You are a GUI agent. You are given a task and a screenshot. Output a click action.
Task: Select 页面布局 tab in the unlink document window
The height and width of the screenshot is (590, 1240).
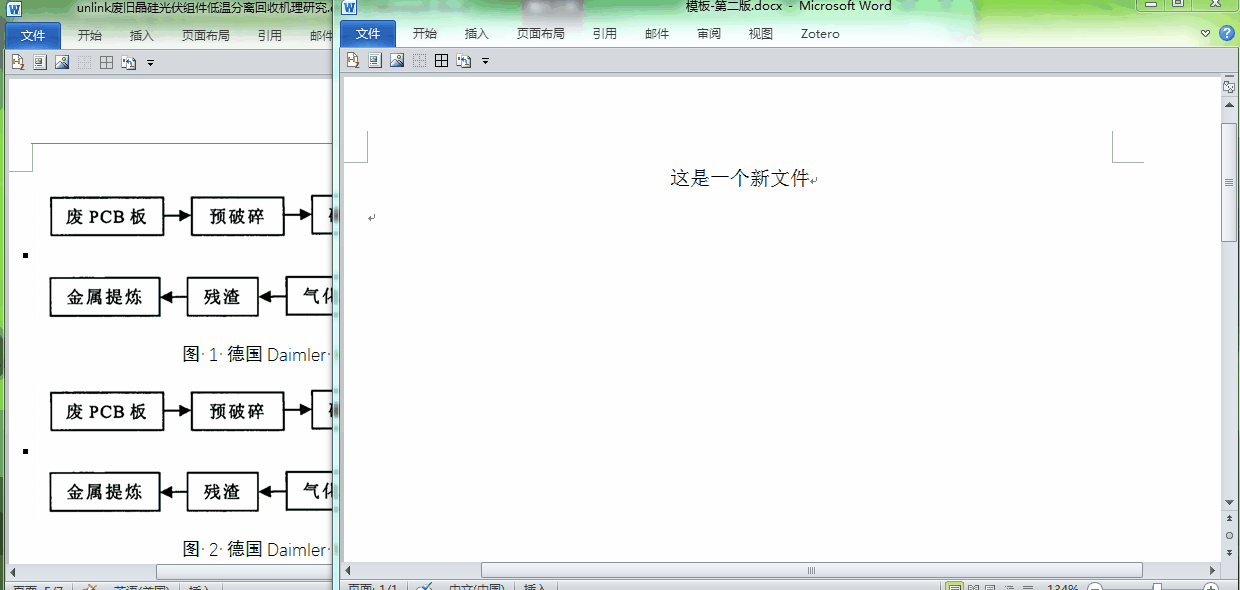pyautogui.click(x=205, y=36)
